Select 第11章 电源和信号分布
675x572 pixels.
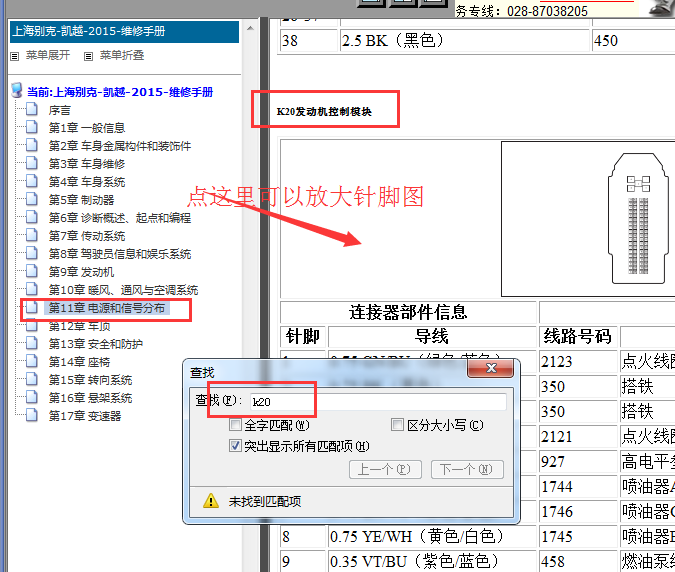(106, 308)
